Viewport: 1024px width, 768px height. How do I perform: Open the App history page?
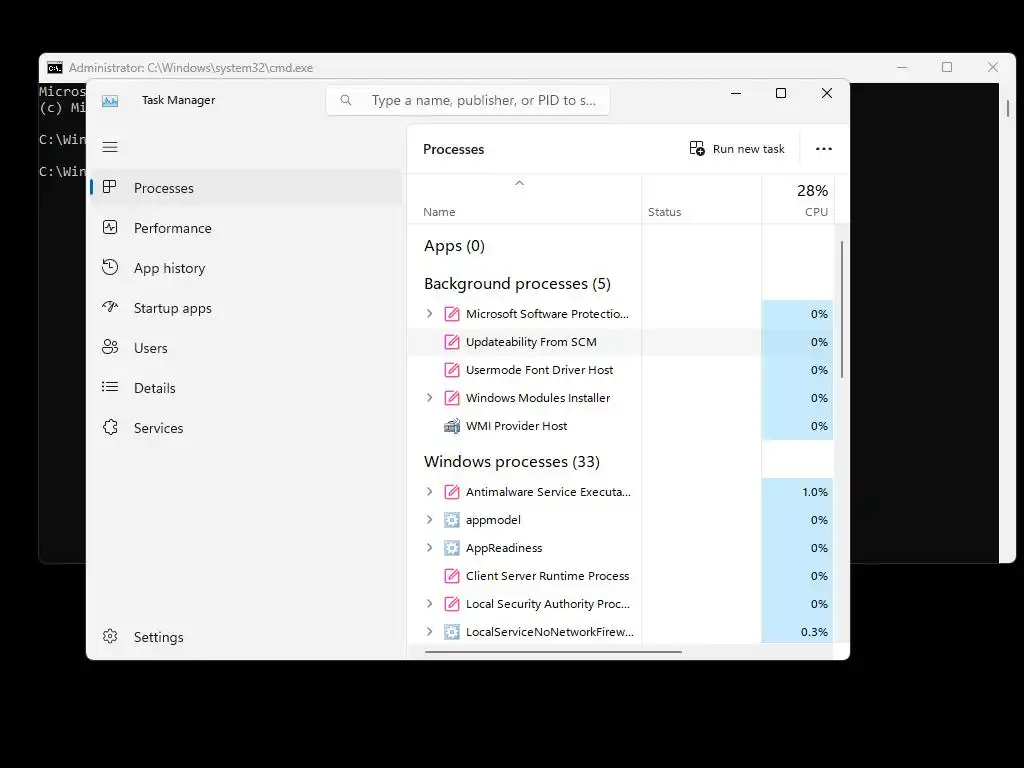pos(247,268)
